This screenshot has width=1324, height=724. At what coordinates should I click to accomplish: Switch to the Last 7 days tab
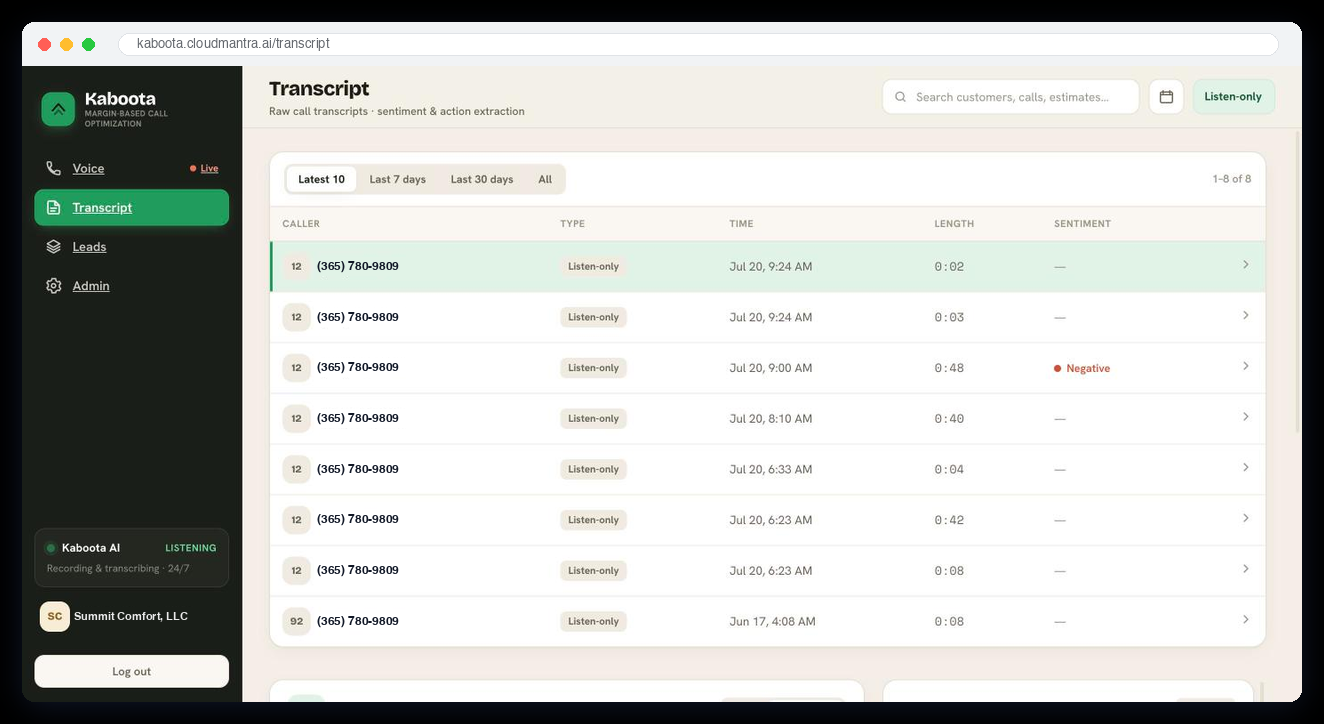[x=397, y=179]
